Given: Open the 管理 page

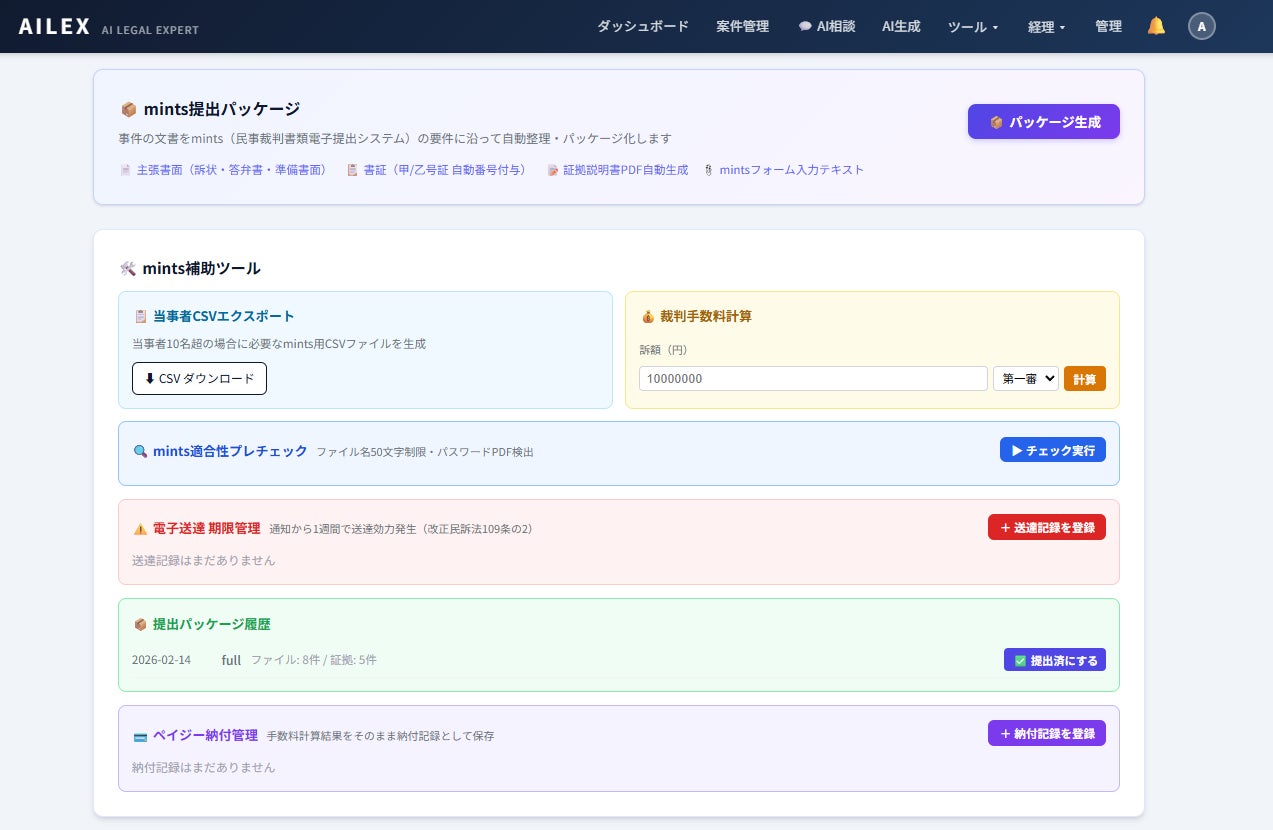Looking at the screenshot, I should (1108, 26).
